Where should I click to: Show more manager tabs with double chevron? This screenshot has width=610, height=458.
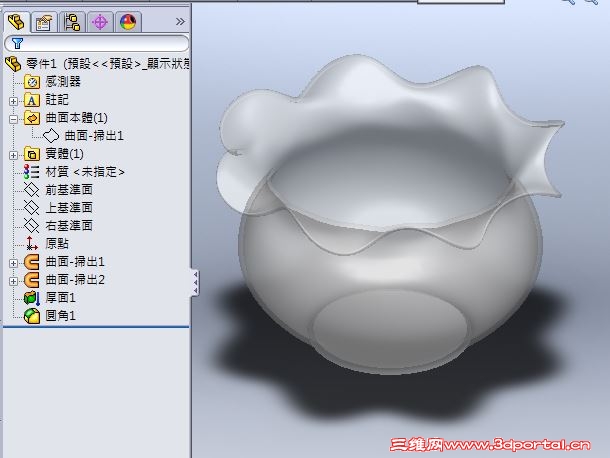(x=180, y=21)
